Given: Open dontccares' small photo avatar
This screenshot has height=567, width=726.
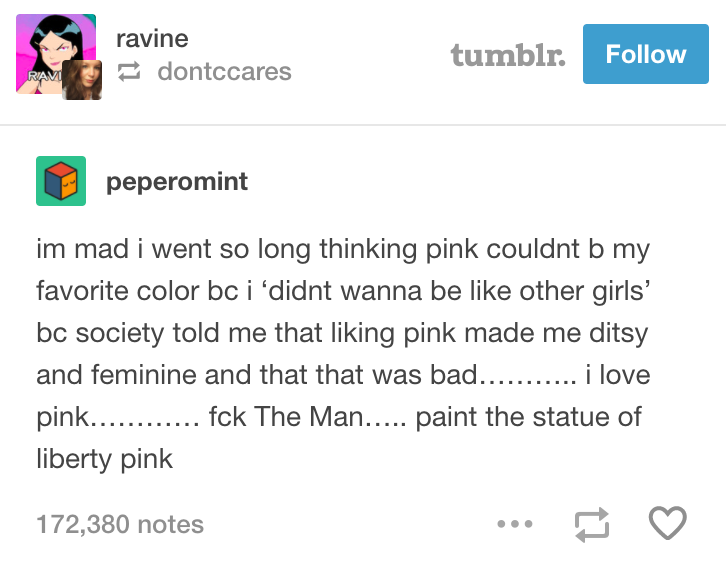Looking at the screenshot, I should (82, 80).
